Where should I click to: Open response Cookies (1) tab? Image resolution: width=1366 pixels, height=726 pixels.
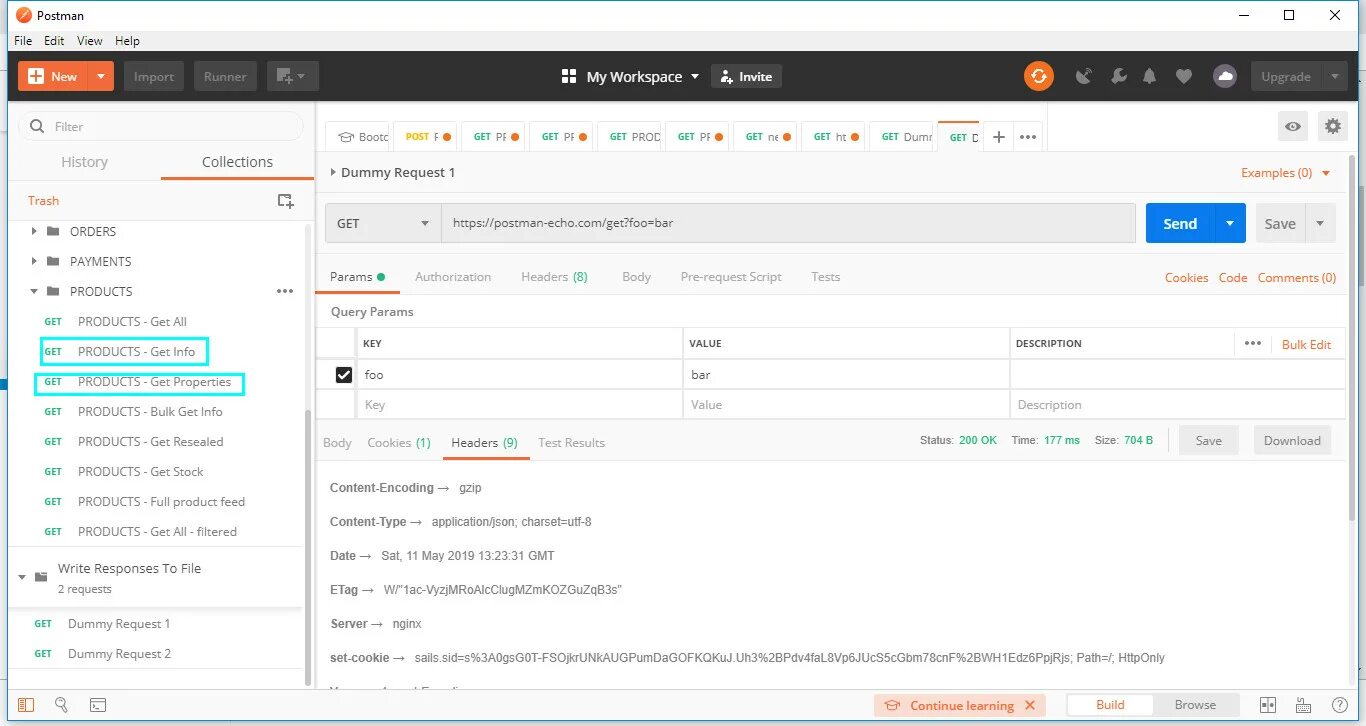point(399,443)
